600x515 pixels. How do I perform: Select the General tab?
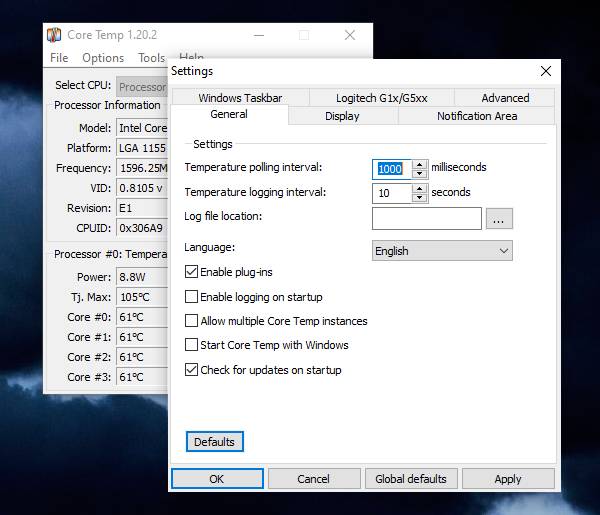[229, 114]
